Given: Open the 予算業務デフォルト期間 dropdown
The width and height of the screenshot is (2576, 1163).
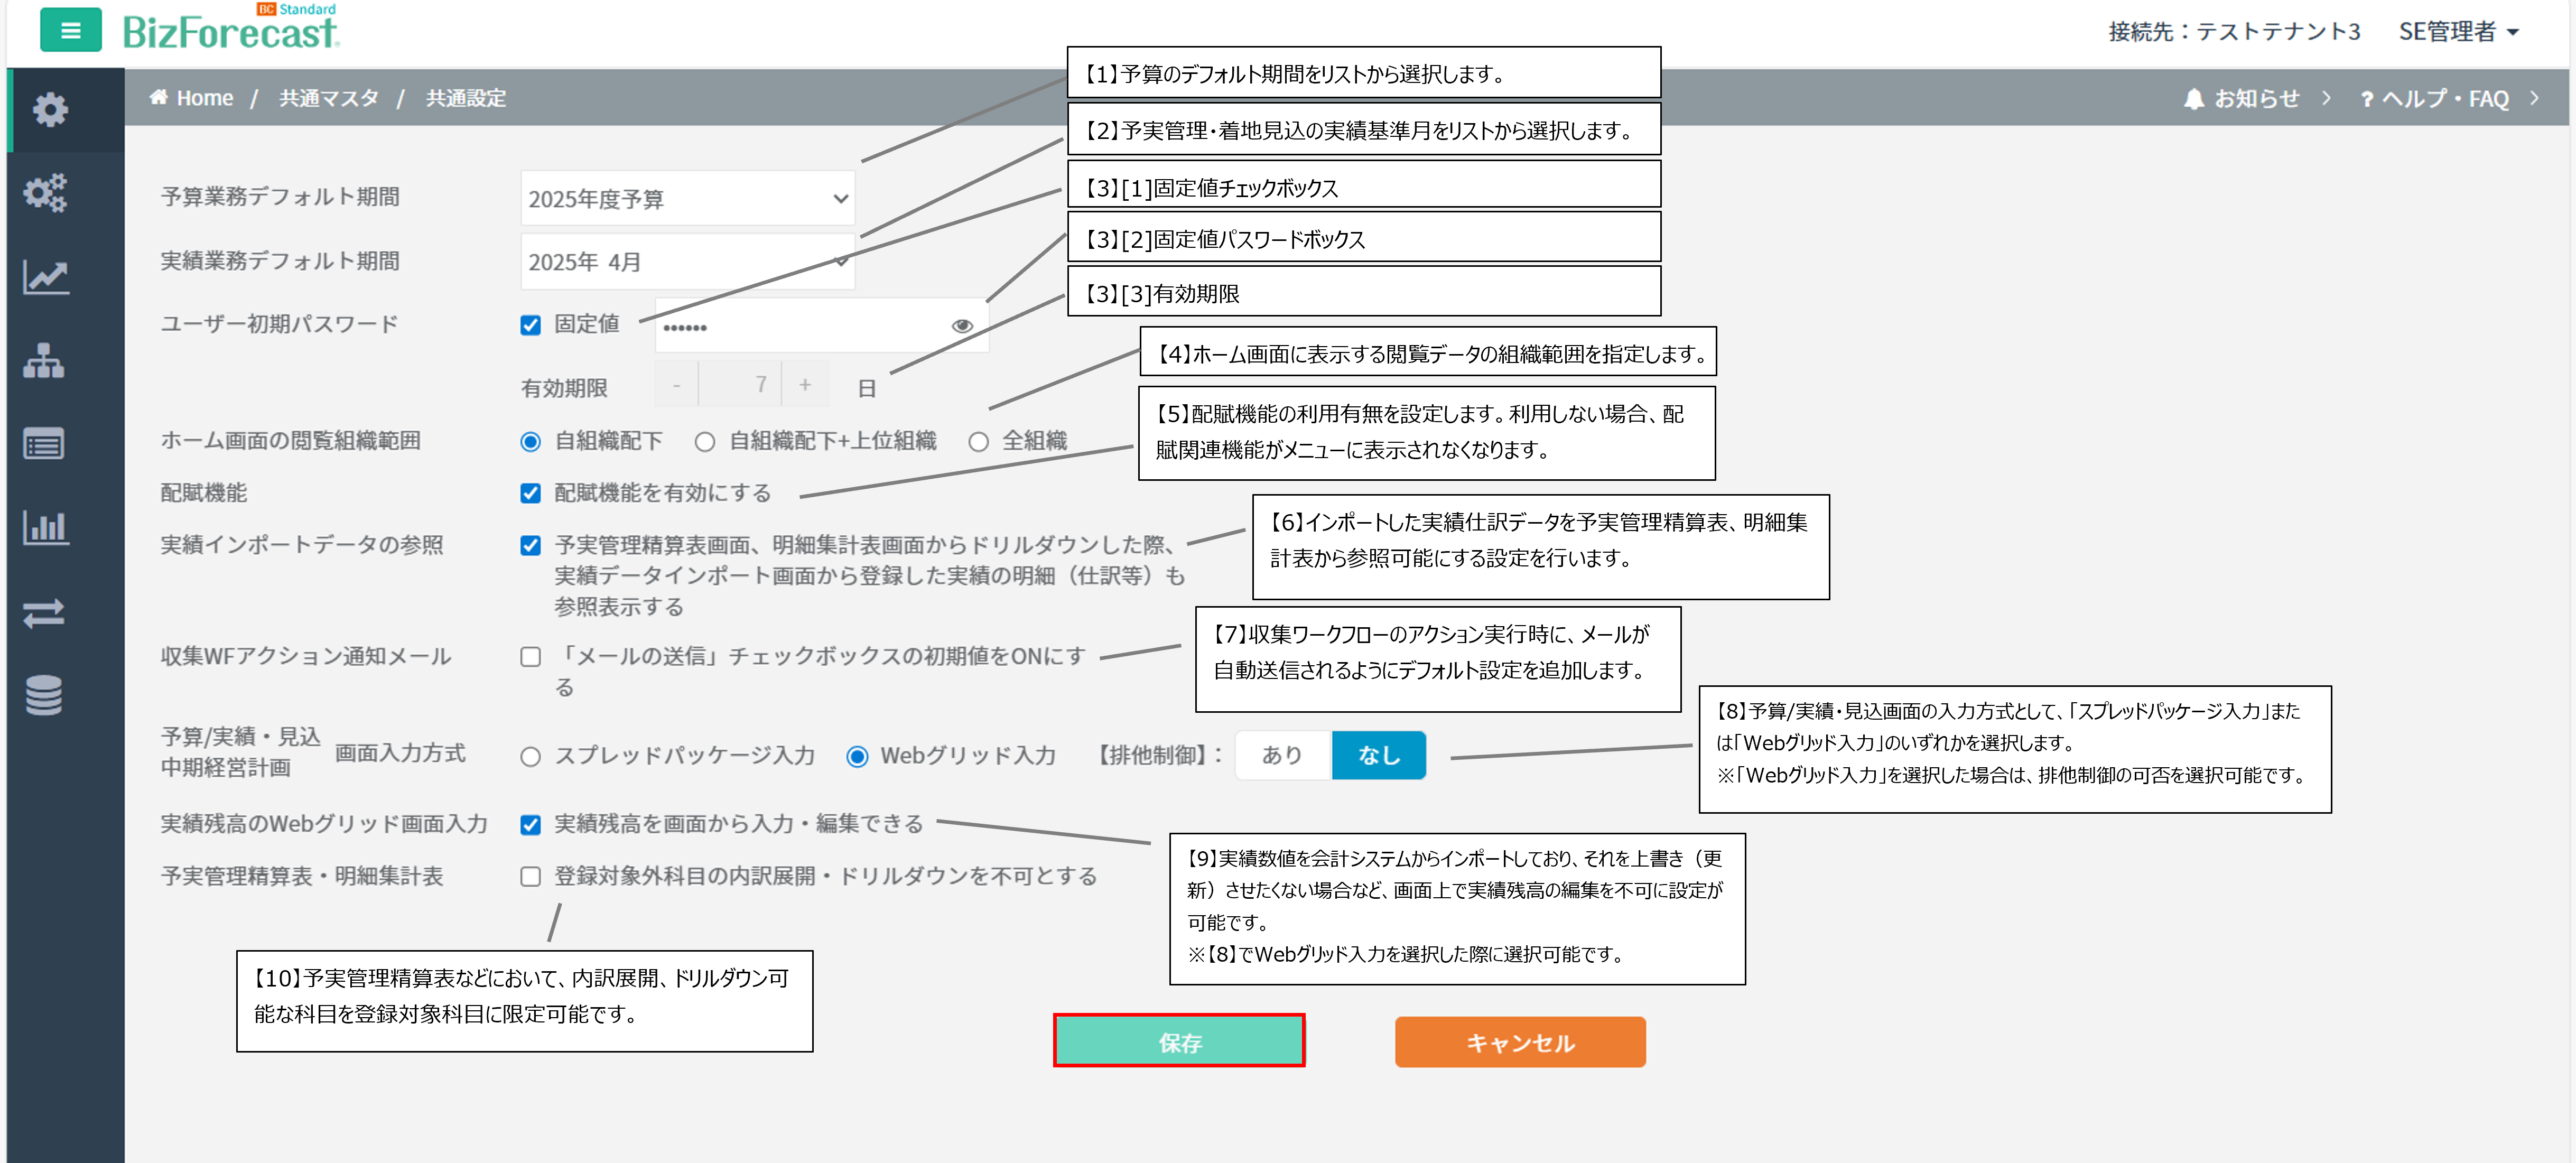Looking at the screenshot, I should 687,199.
